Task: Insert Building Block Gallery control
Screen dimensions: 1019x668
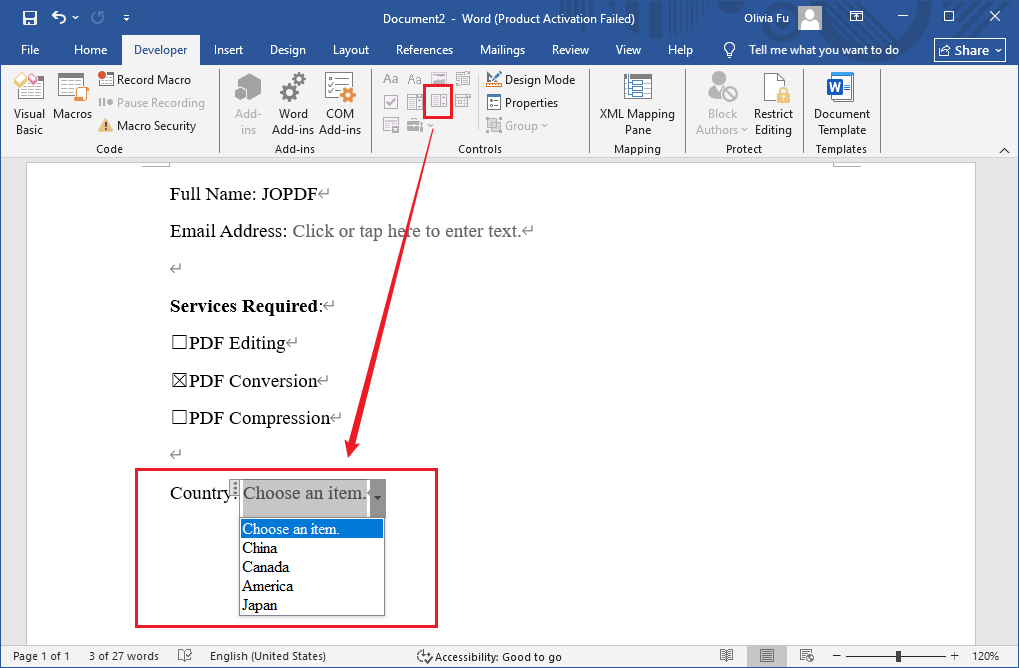Action: click(463, 79)
